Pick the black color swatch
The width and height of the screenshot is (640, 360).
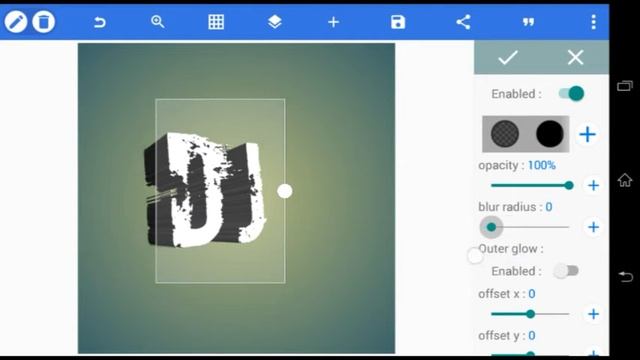pos(550,134)
